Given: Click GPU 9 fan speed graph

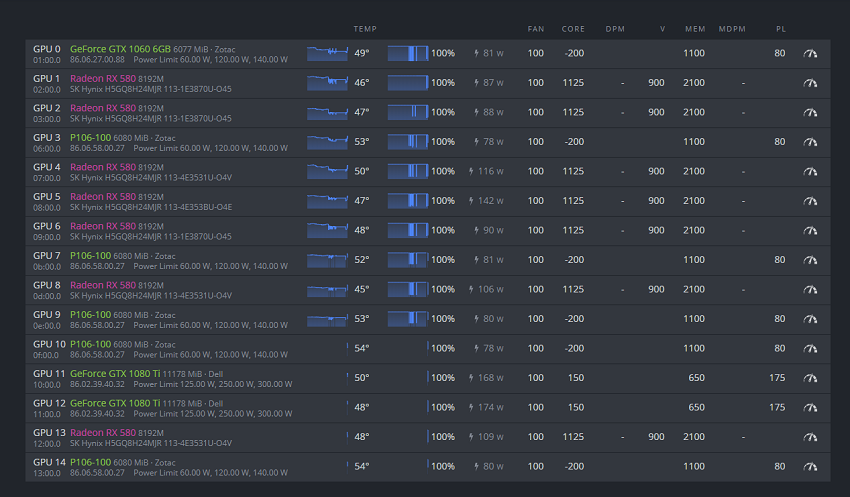Looking at the screenshot, I should [x=408, y=319].
